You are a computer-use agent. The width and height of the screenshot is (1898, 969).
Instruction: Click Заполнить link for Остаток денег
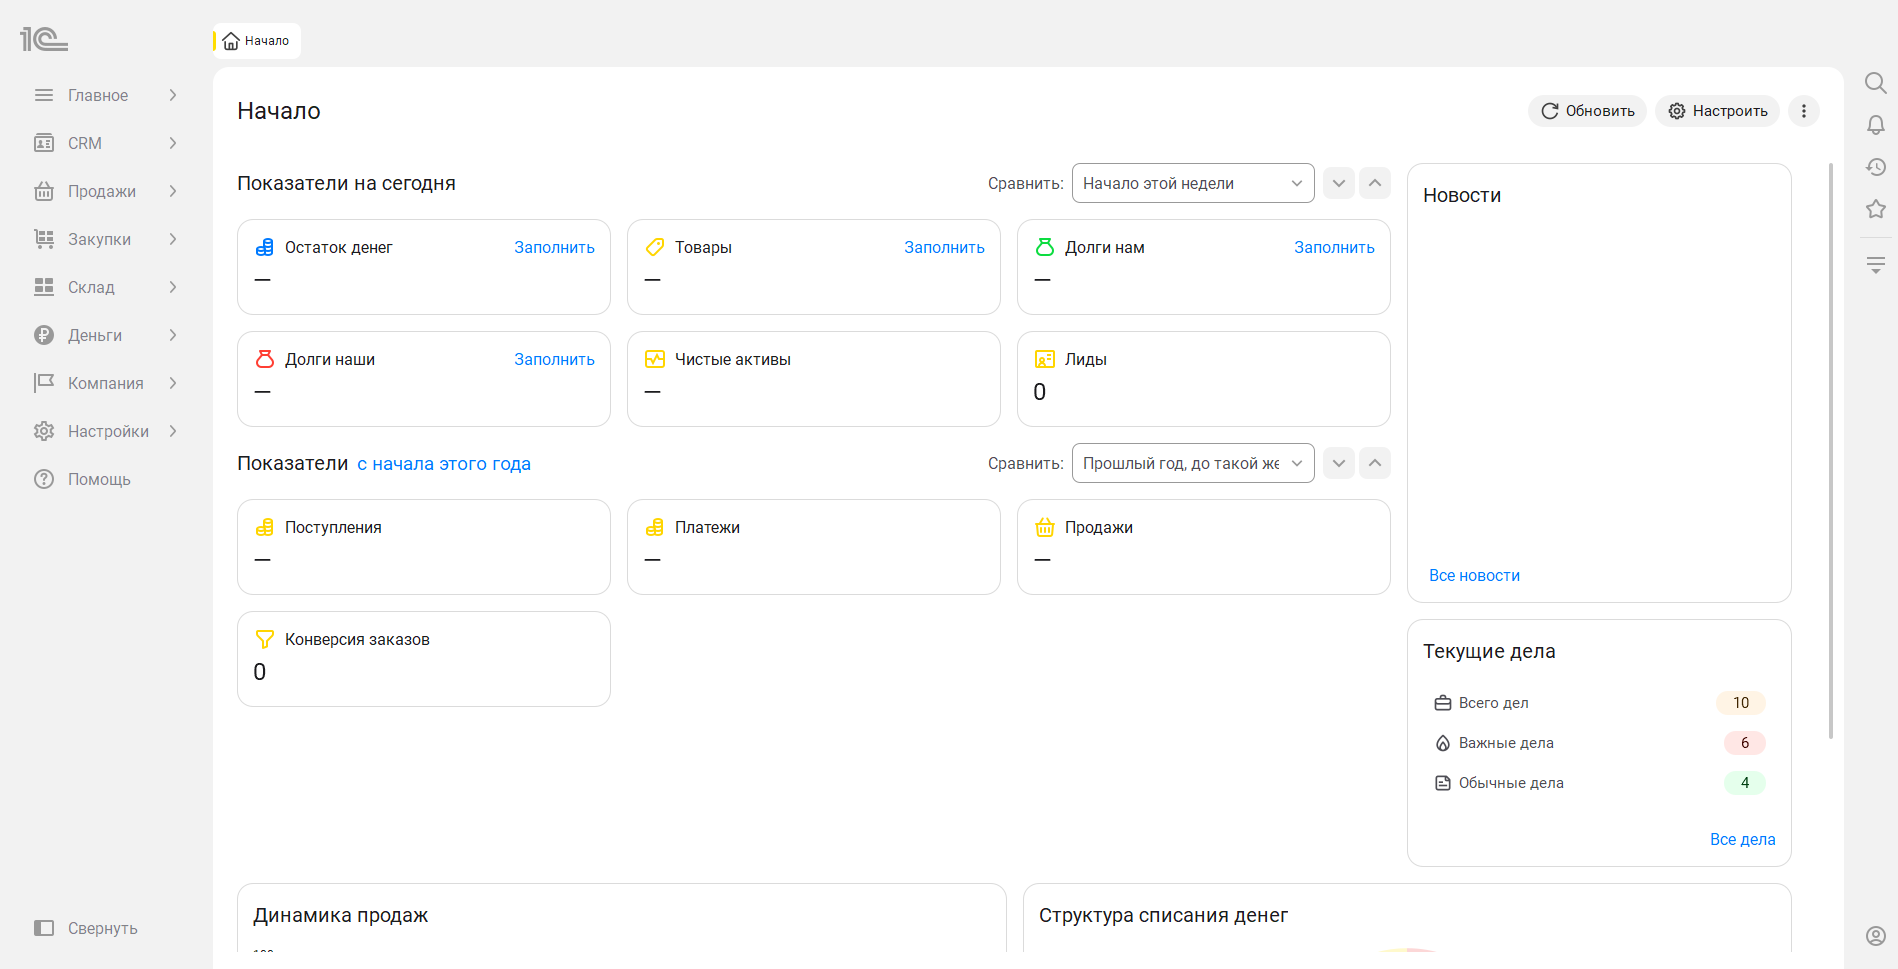pyautogui.click(x=554, y=247)
